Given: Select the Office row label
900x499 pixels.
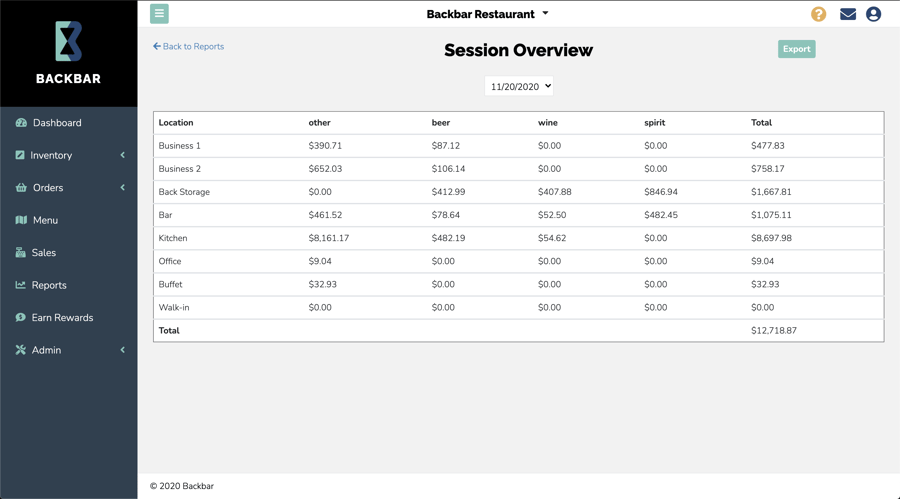Looking at the screenshot, I should 170,261.
